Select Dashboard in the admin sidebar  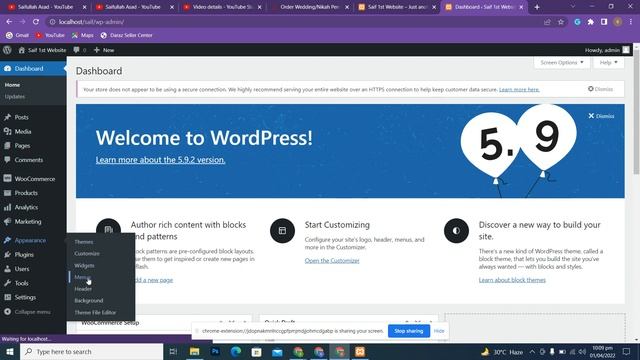click(33, 68)
